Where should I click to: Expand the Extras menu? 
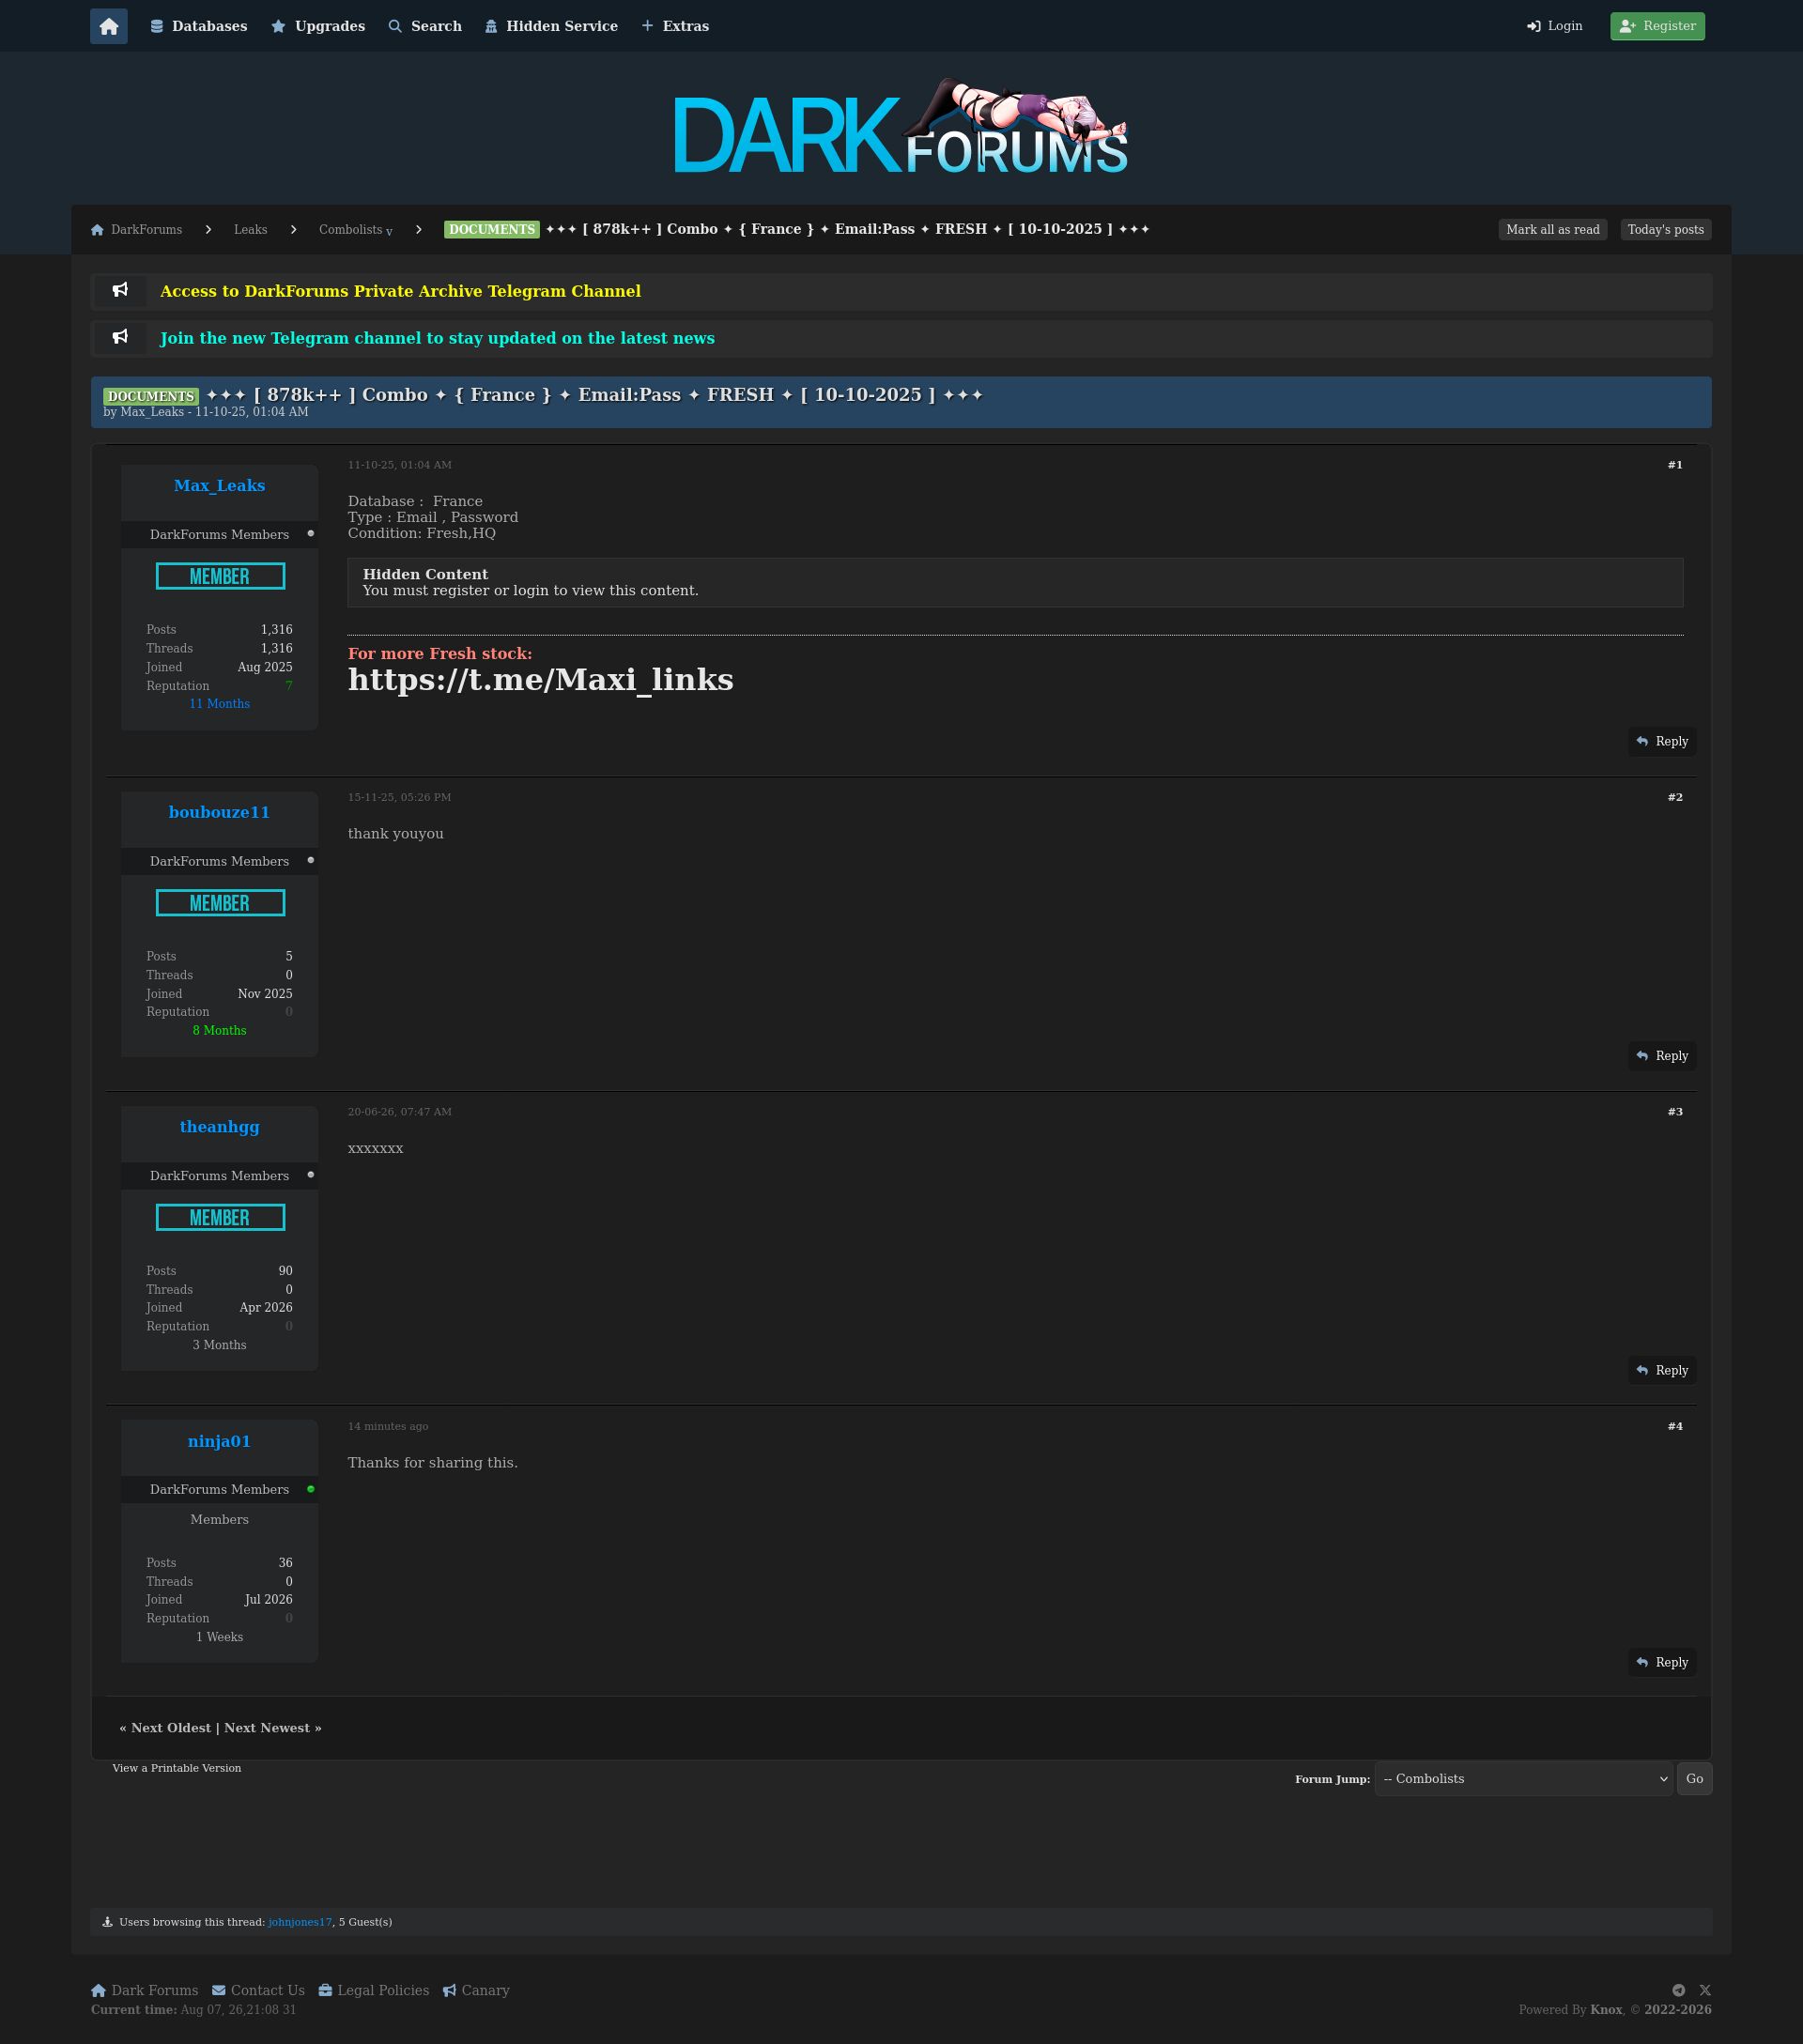(675, 26)
